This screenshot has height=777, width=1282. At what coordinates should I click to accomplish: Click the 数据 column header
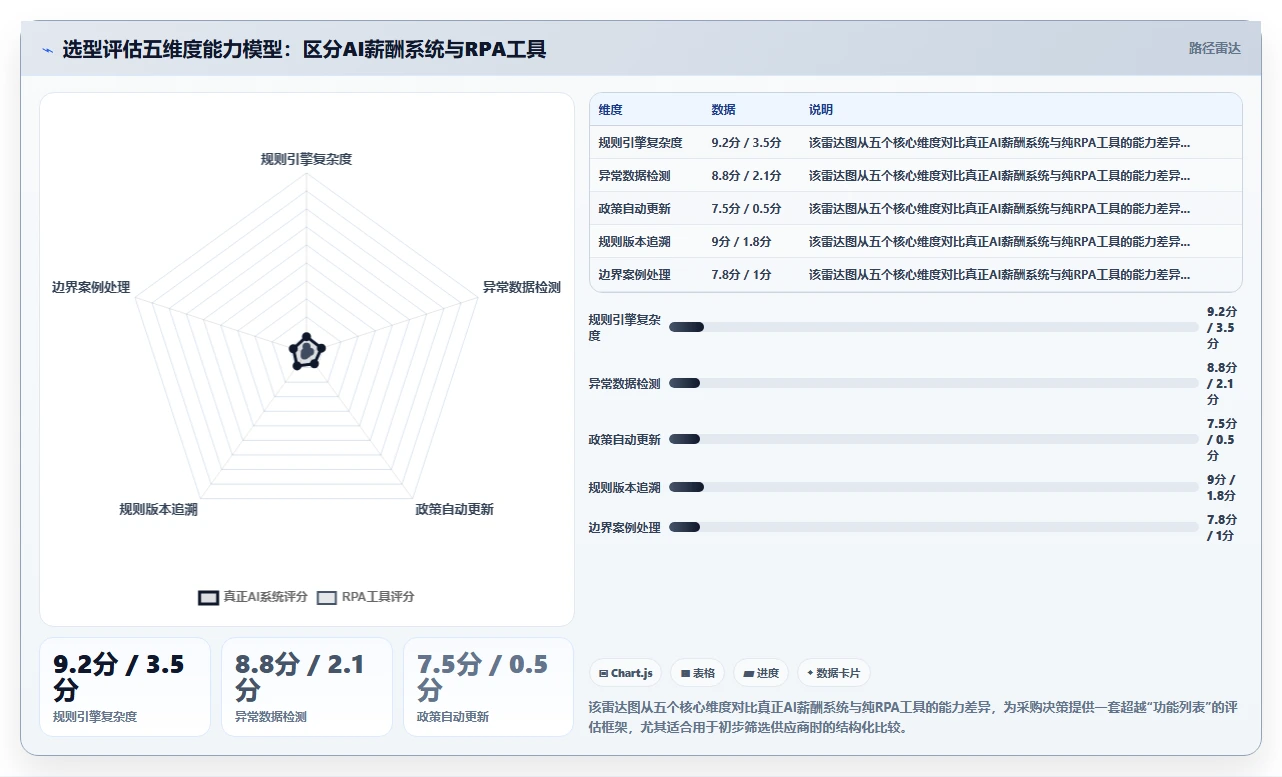pyautogui.click(x=723, y=110)
